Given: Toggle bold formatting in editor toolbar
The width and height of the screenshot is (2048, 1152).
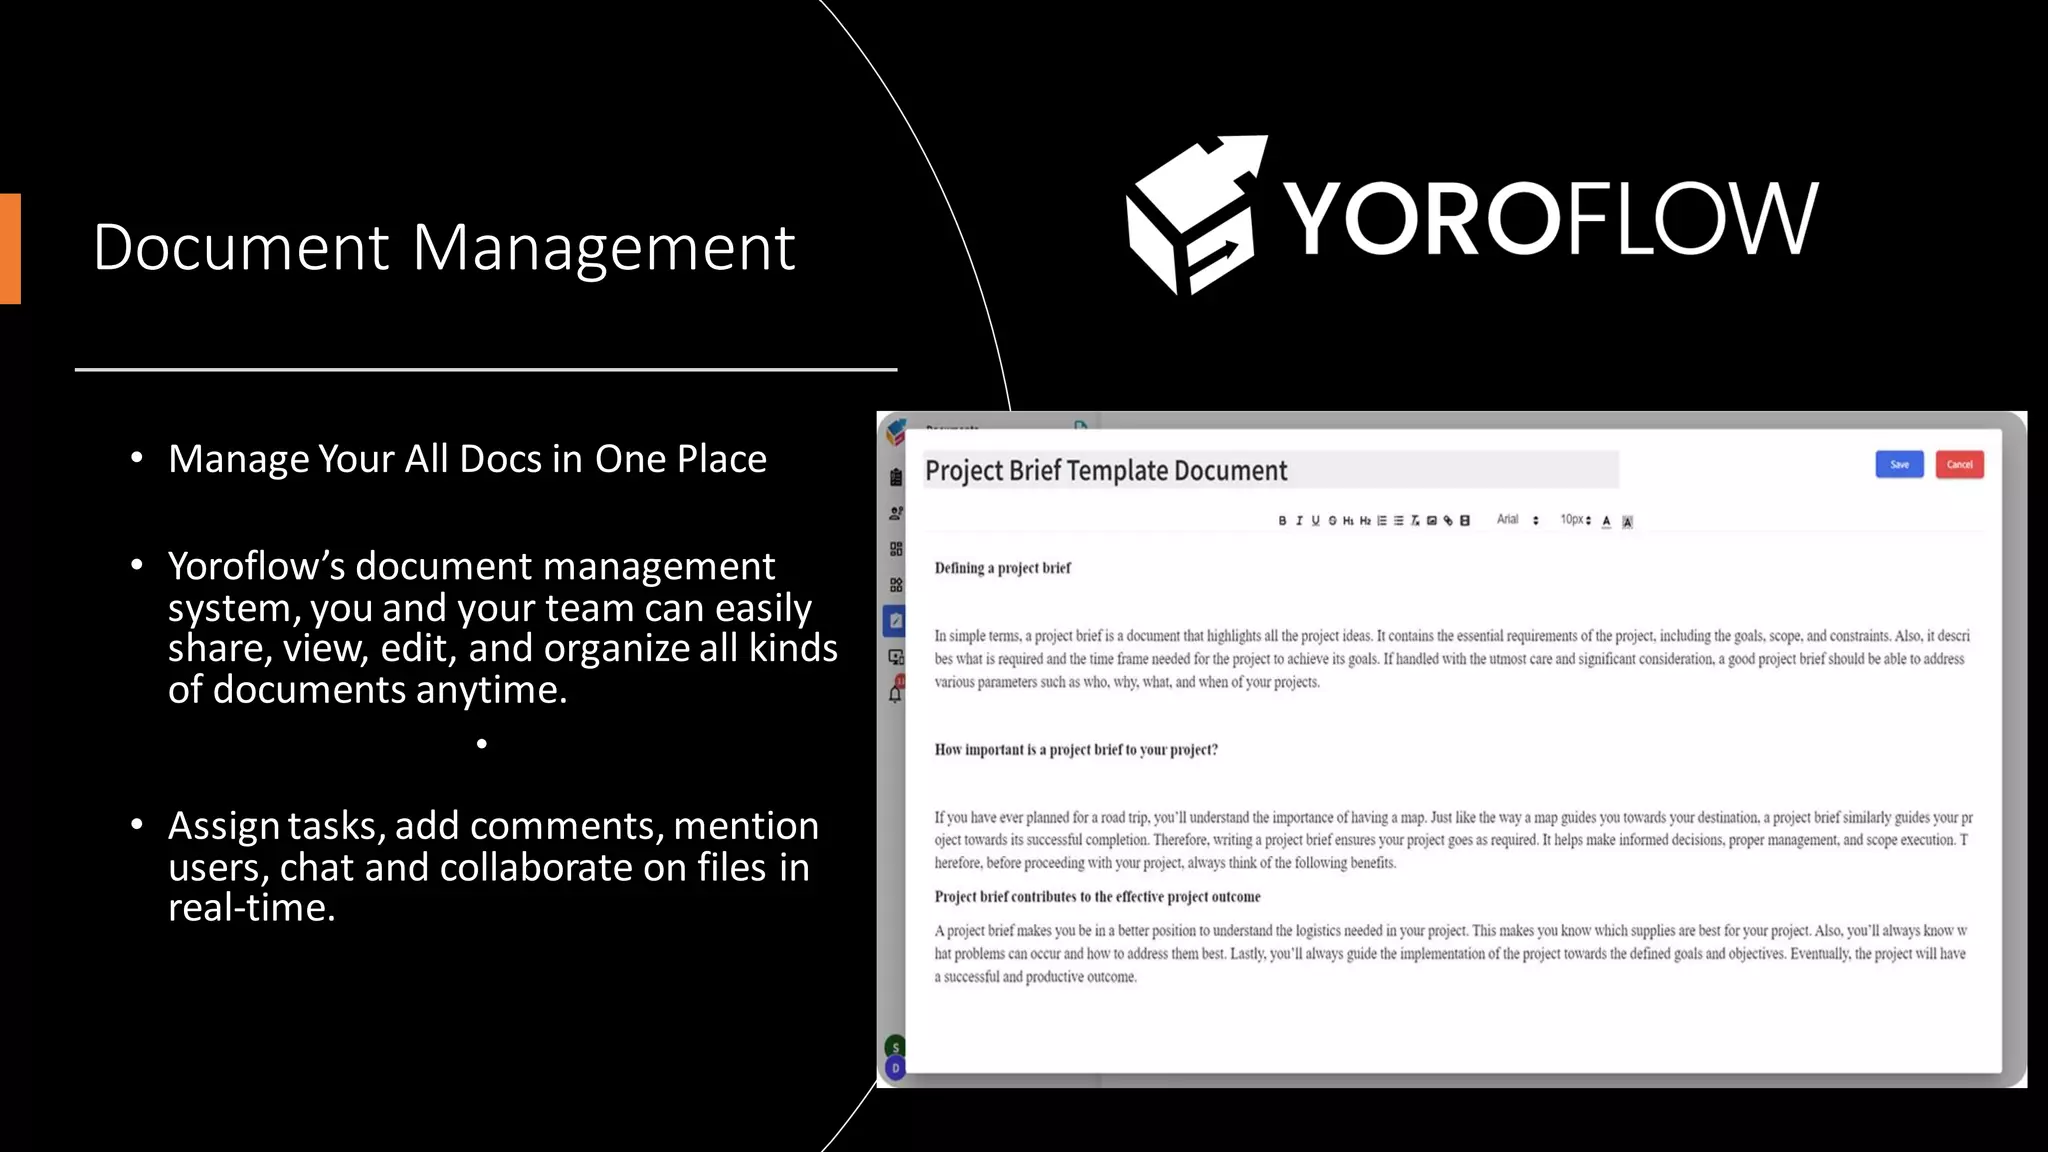Looking at the screenshot, I should (1282, 520).
